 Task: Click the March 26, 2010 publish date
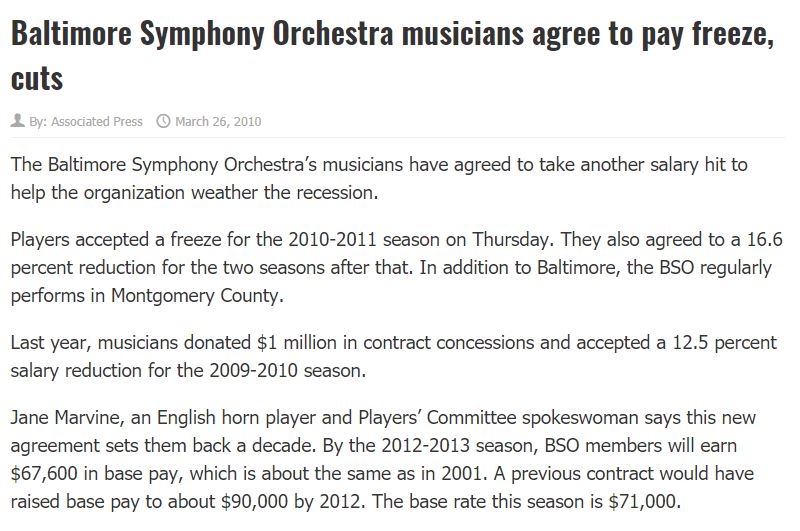218,122
